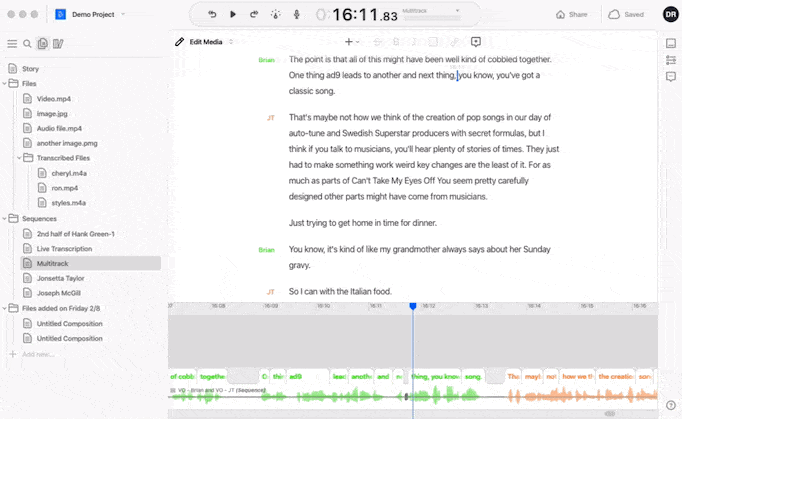800x491 pixels.
Task: Click 'Just trying to get home in time for dinner.'
Action: click(363, 223)
